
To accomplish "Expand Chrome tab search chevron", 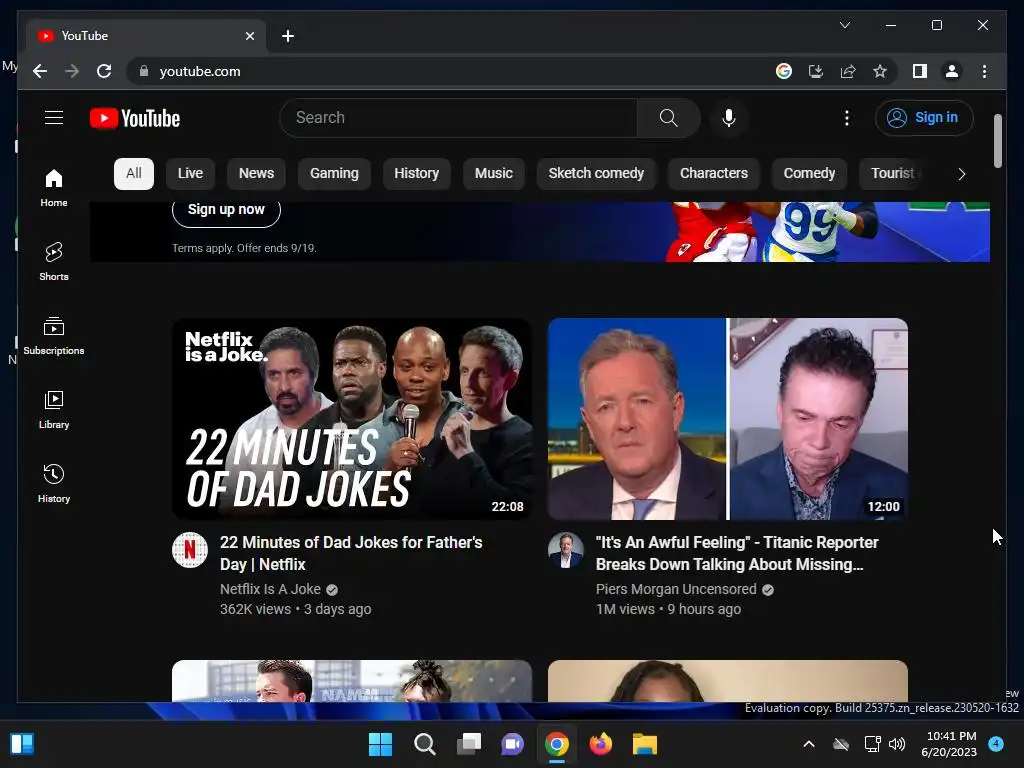I will [844, 25].
